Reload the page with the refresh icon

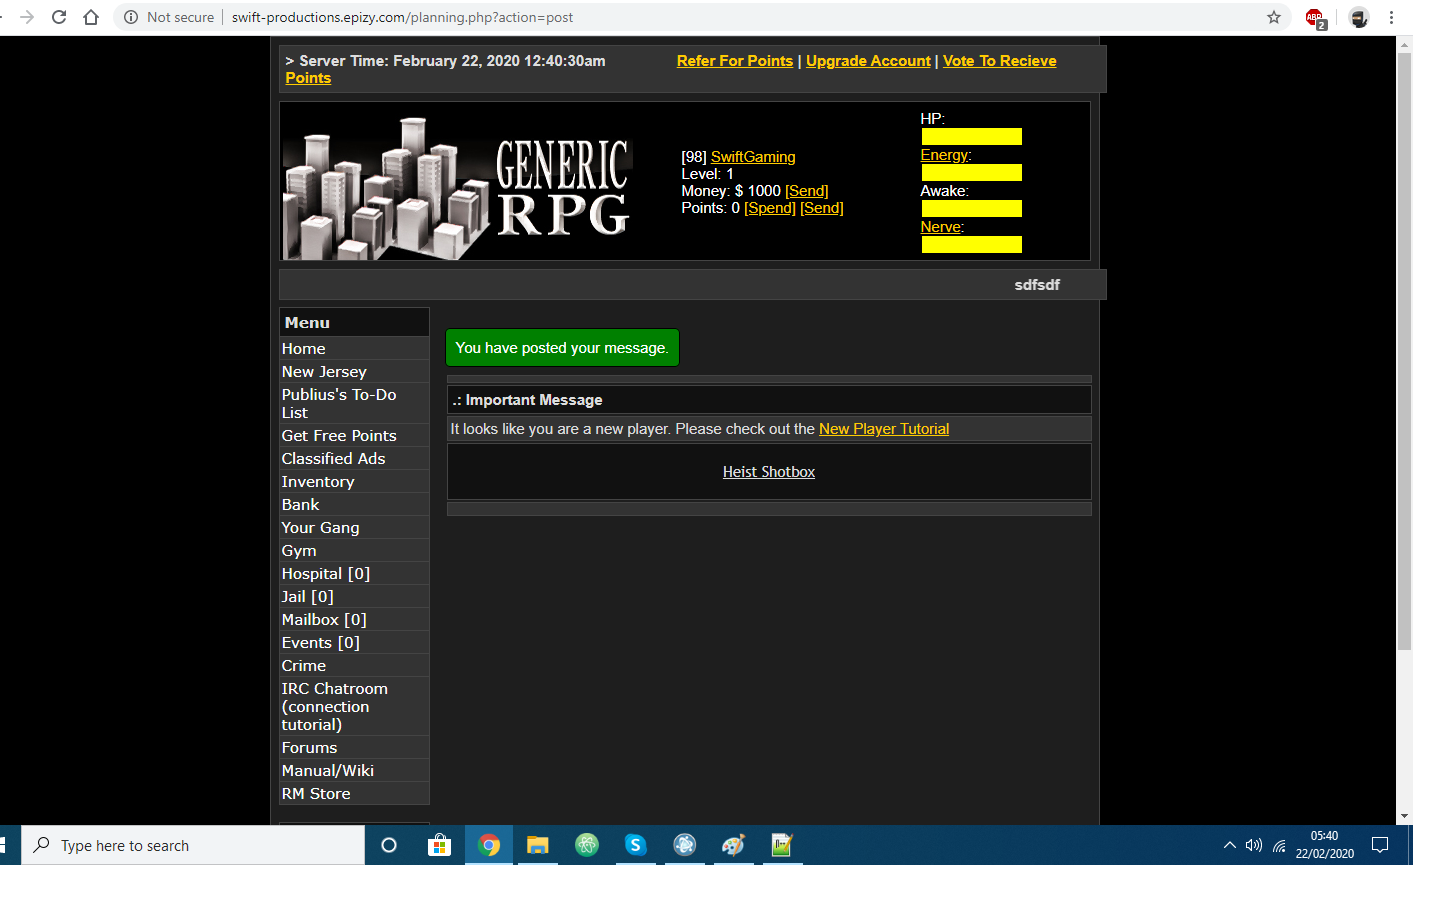[x=59, y=17]
